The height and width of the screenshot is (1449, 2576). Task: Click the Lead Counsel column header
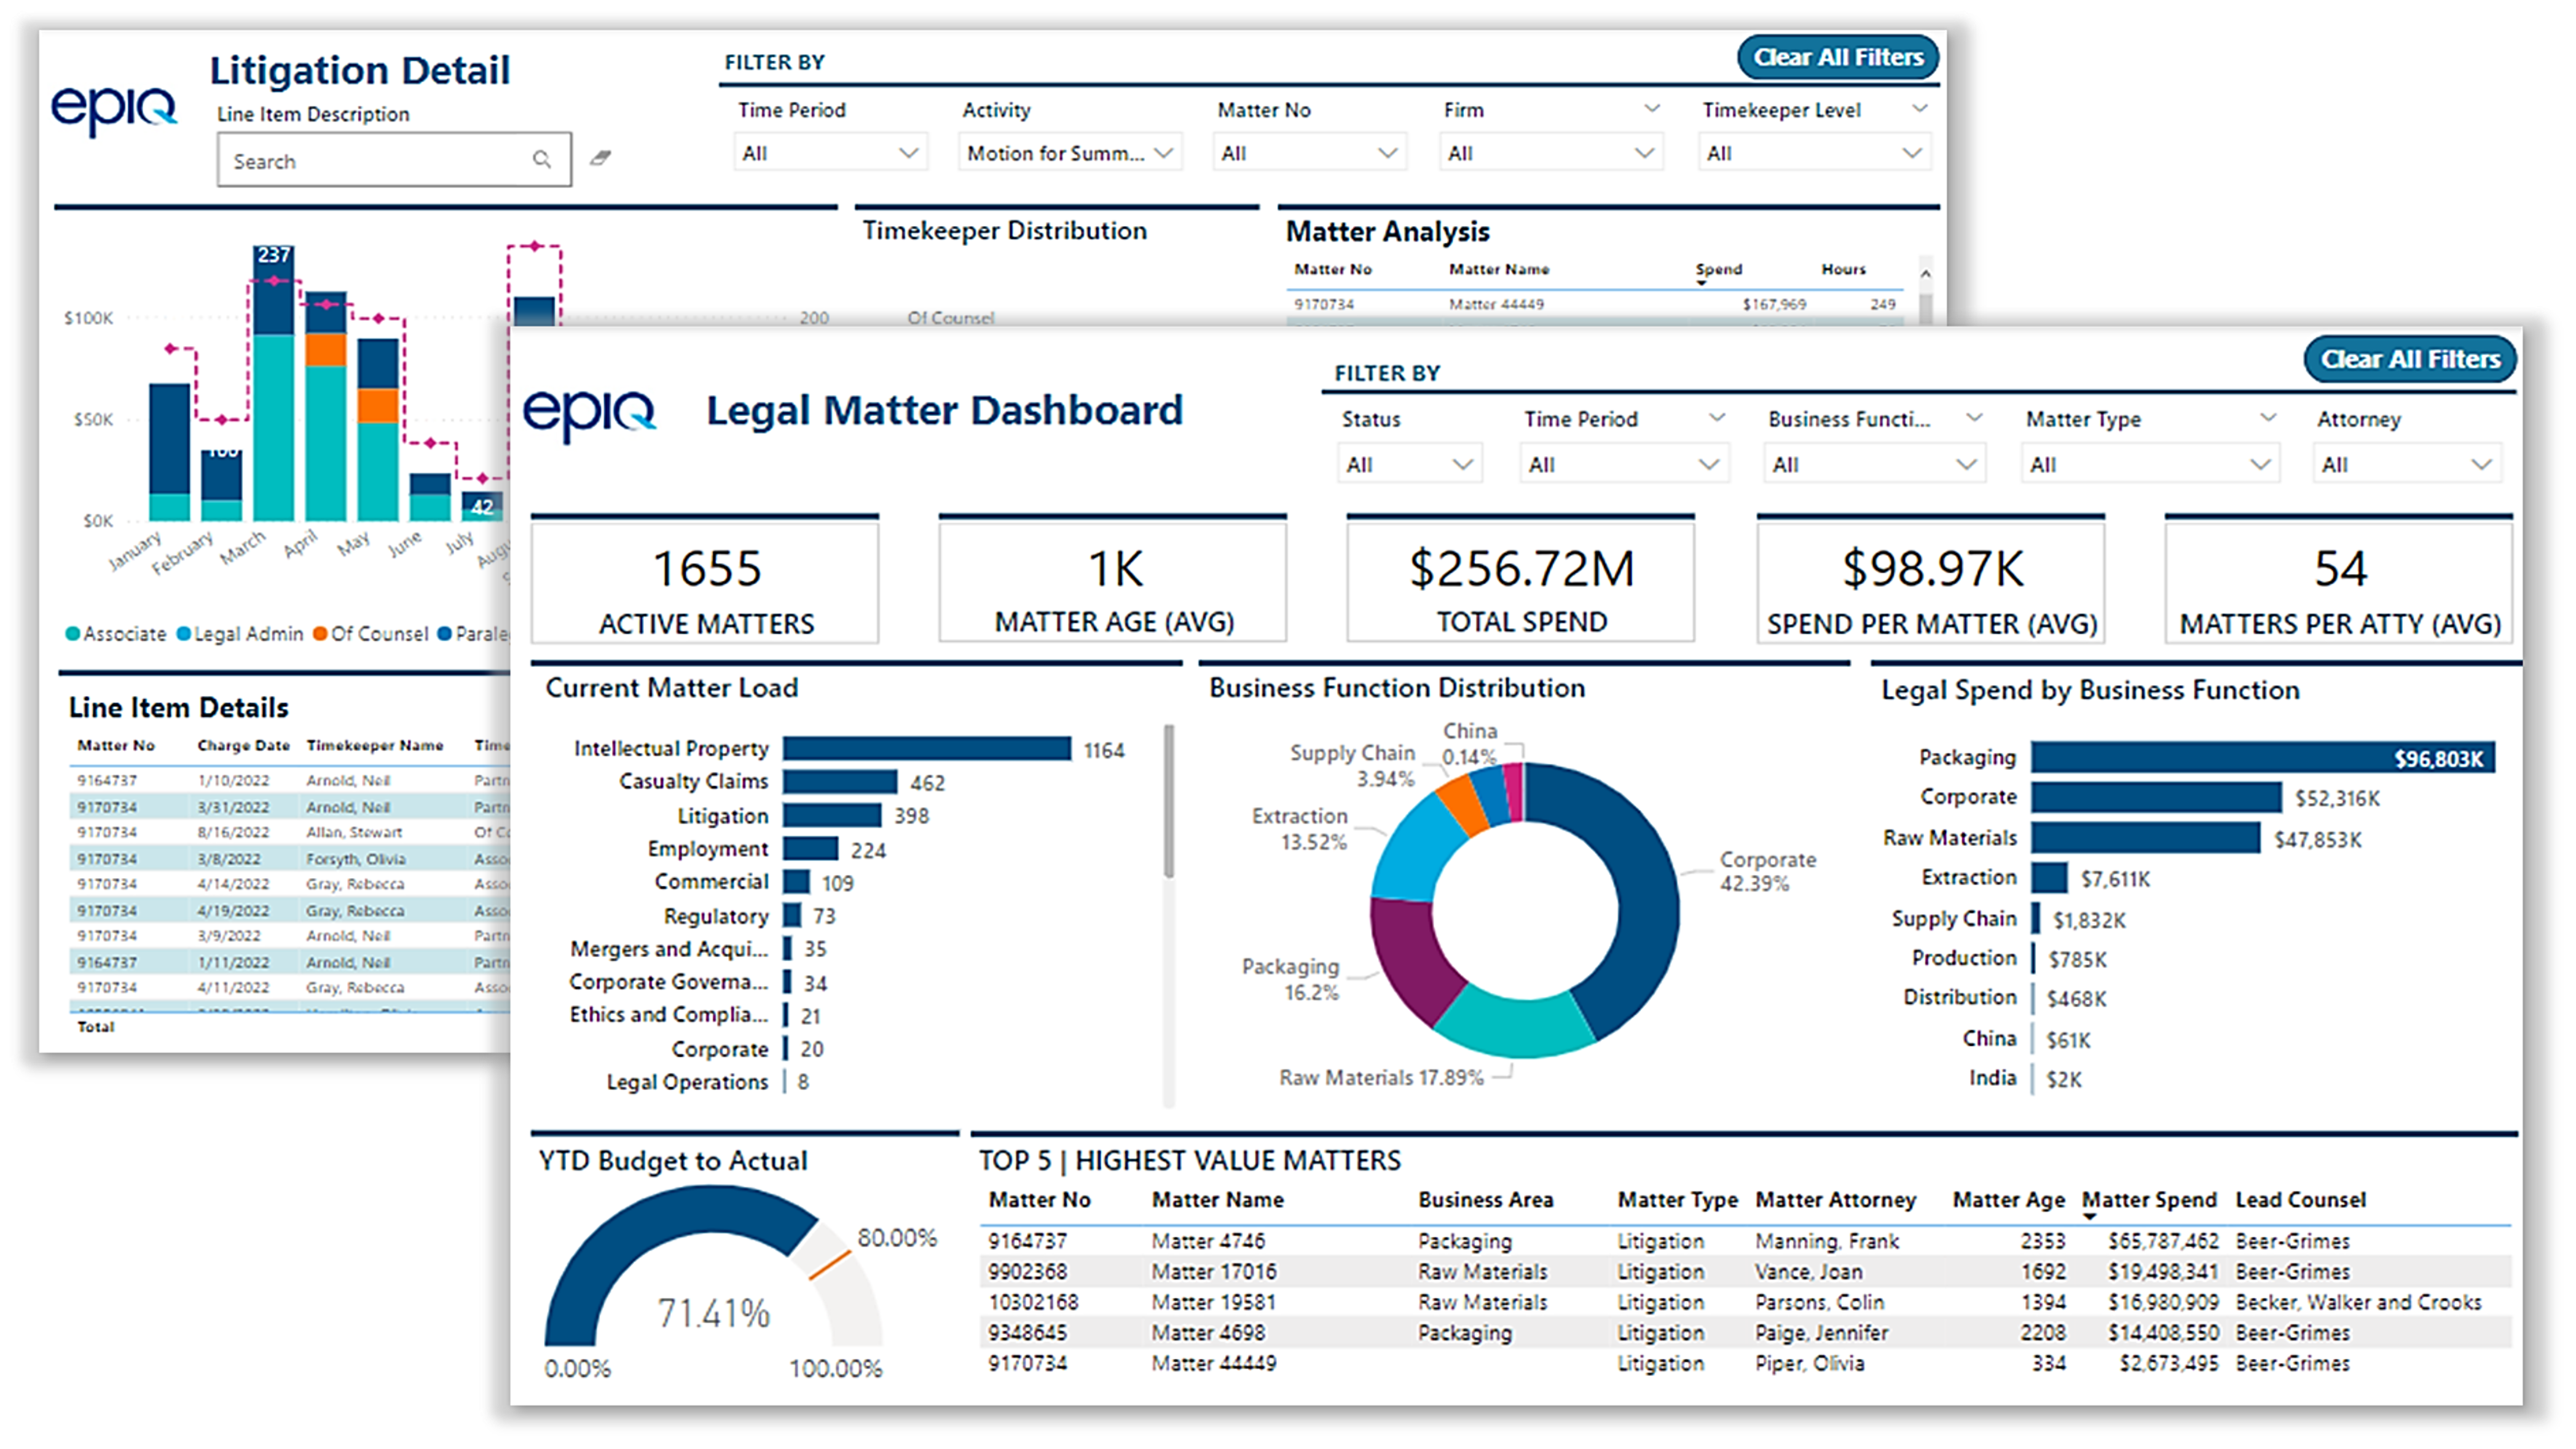pos(2300,1199)
